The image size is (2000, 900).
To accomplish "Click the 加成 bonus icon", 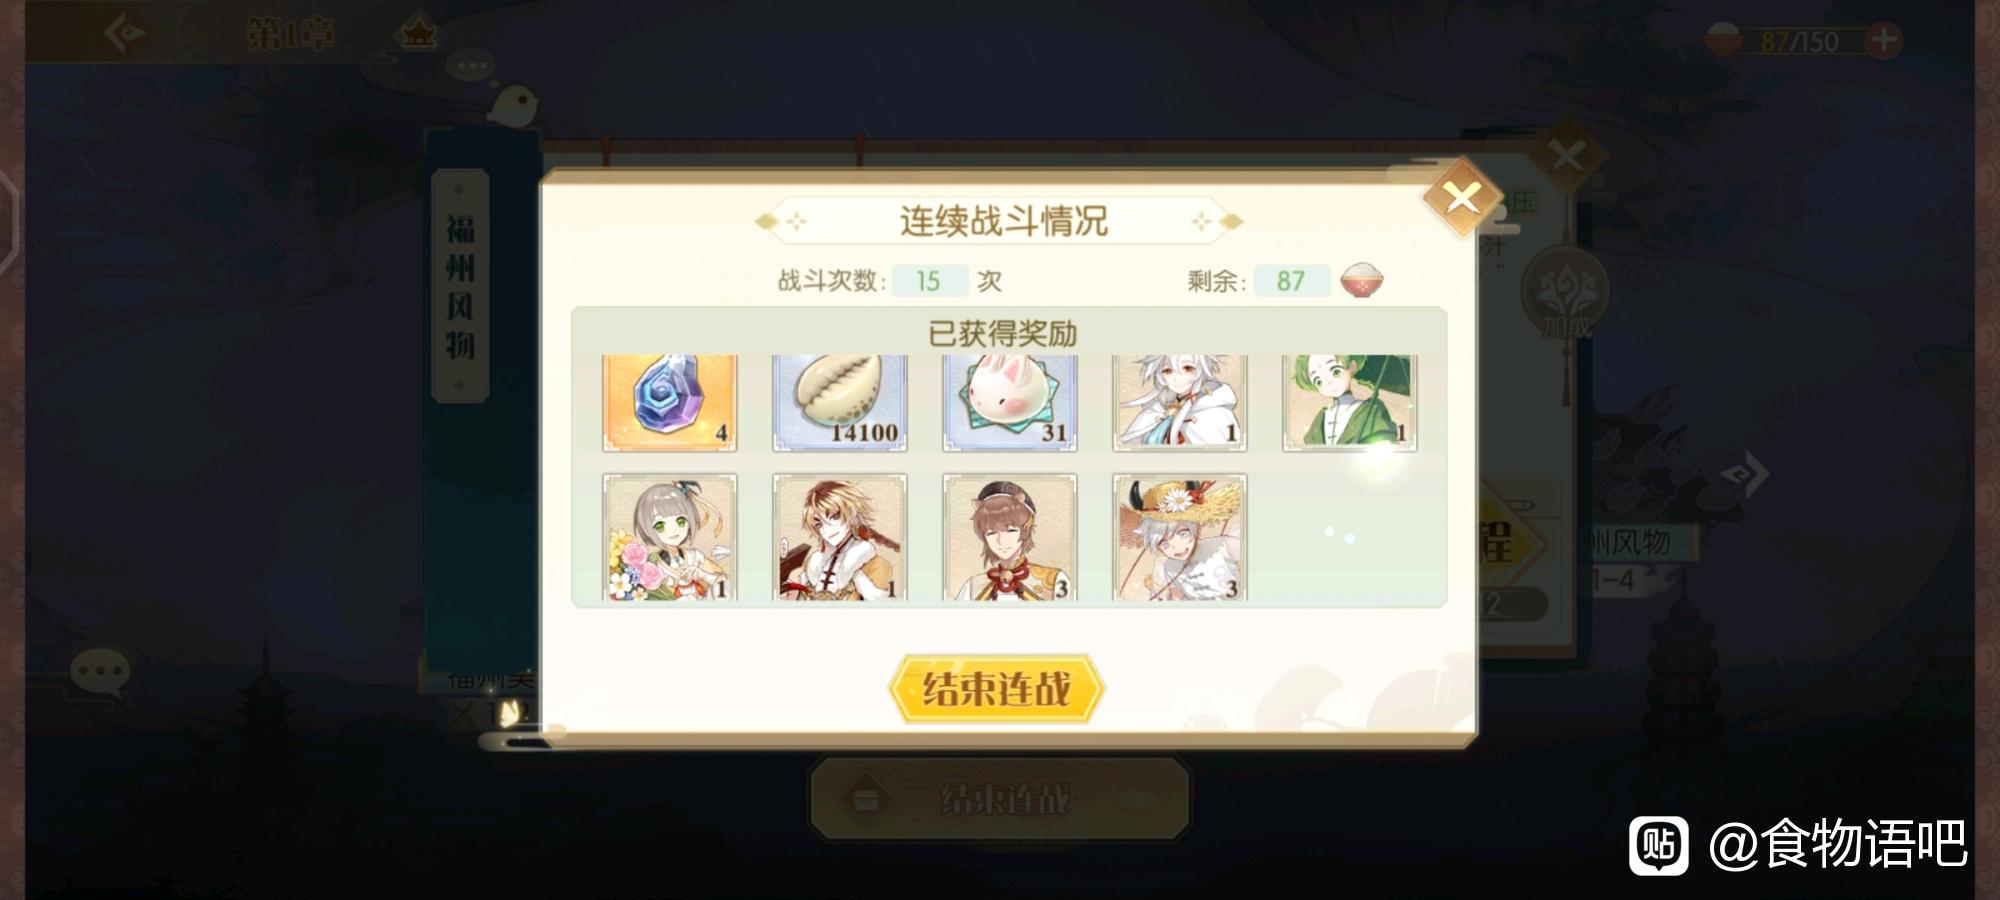I will coord(1565,295).
